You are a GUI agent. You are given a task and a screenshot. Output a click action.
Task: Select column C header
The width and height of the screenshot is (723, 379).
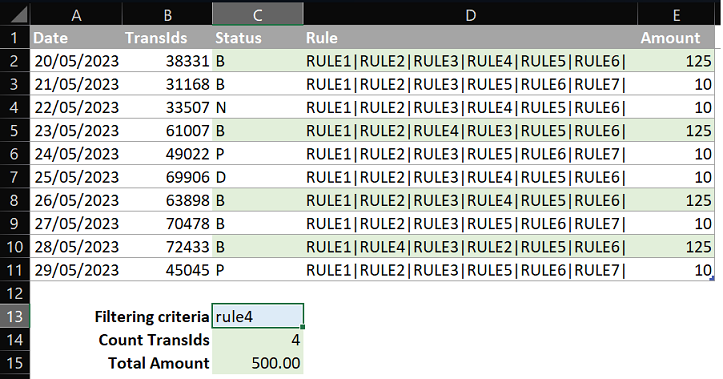[258, 15]
